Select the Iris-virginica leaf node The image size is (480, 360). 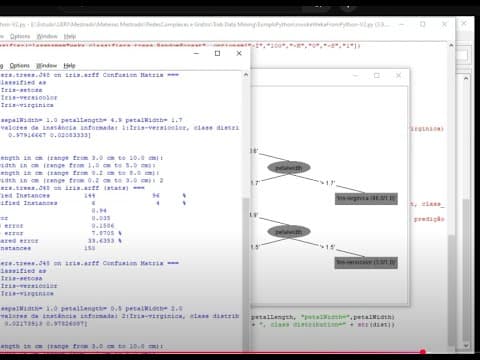click(366, 199)
